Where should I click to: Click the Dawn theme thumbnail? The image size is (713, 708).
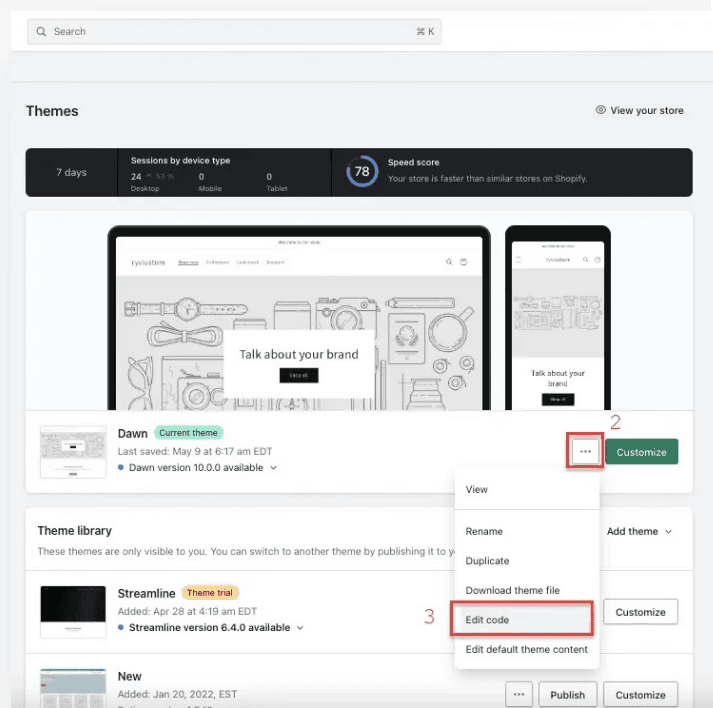73,452
